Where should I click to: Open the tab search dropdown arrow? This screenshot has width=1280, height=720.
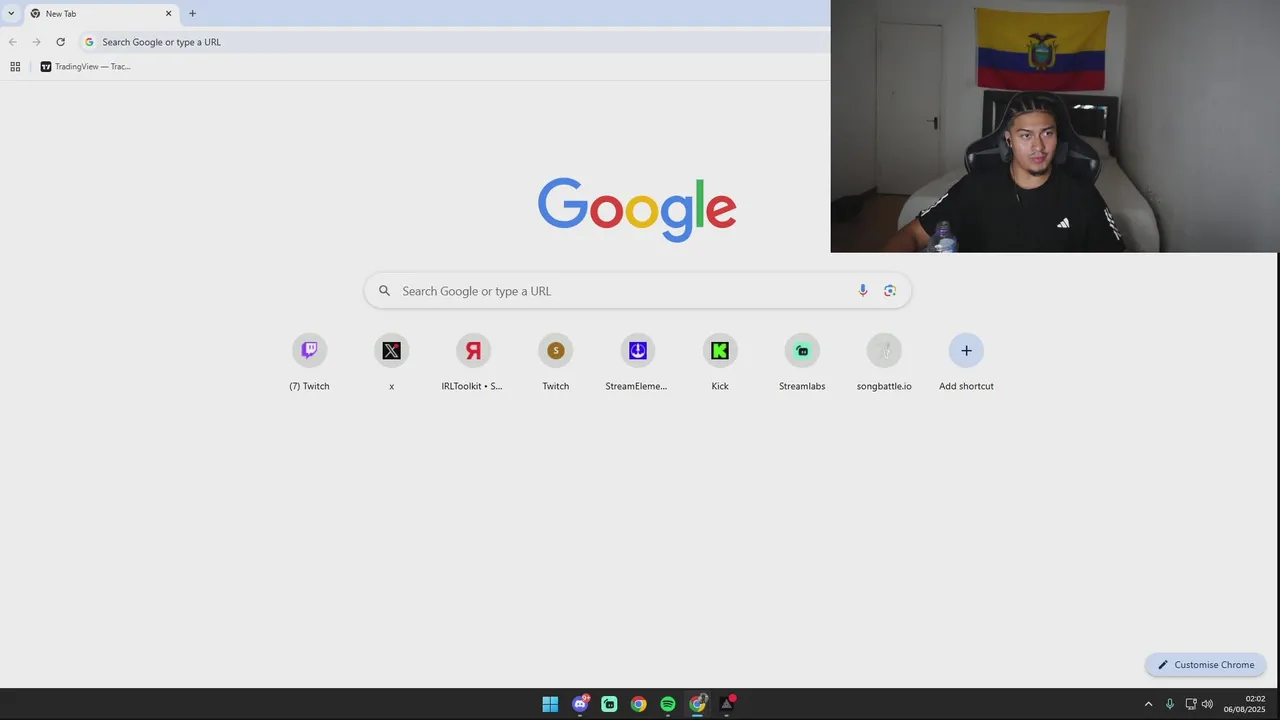11,13
